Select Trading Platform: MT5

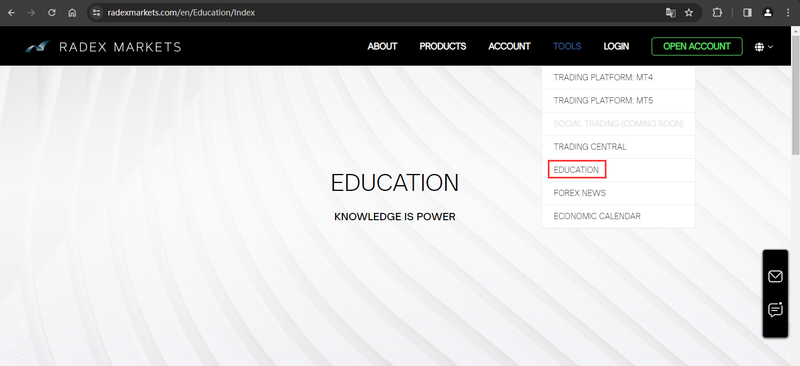click(x=618, y=101)
